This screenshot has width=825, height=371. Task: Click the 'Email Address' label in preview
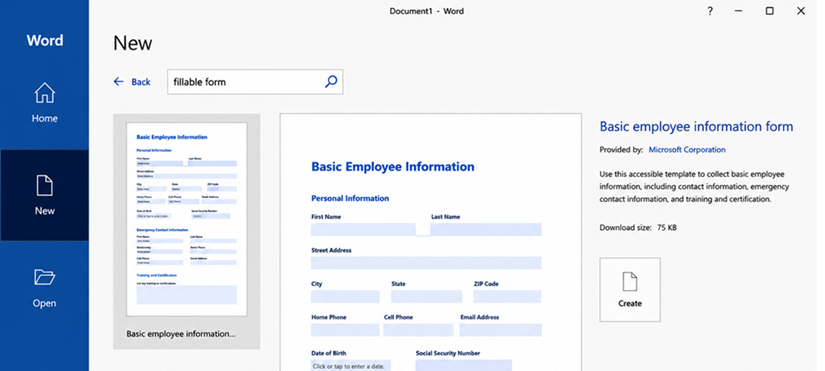[x=479, y=317]
